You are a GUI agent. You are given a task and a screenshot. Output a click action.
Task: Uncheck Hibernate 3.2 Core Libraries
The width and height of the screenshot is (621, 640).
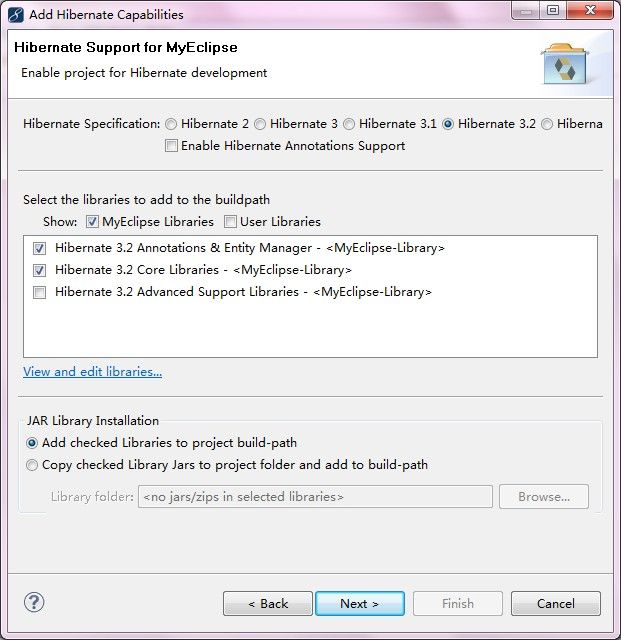40,270
